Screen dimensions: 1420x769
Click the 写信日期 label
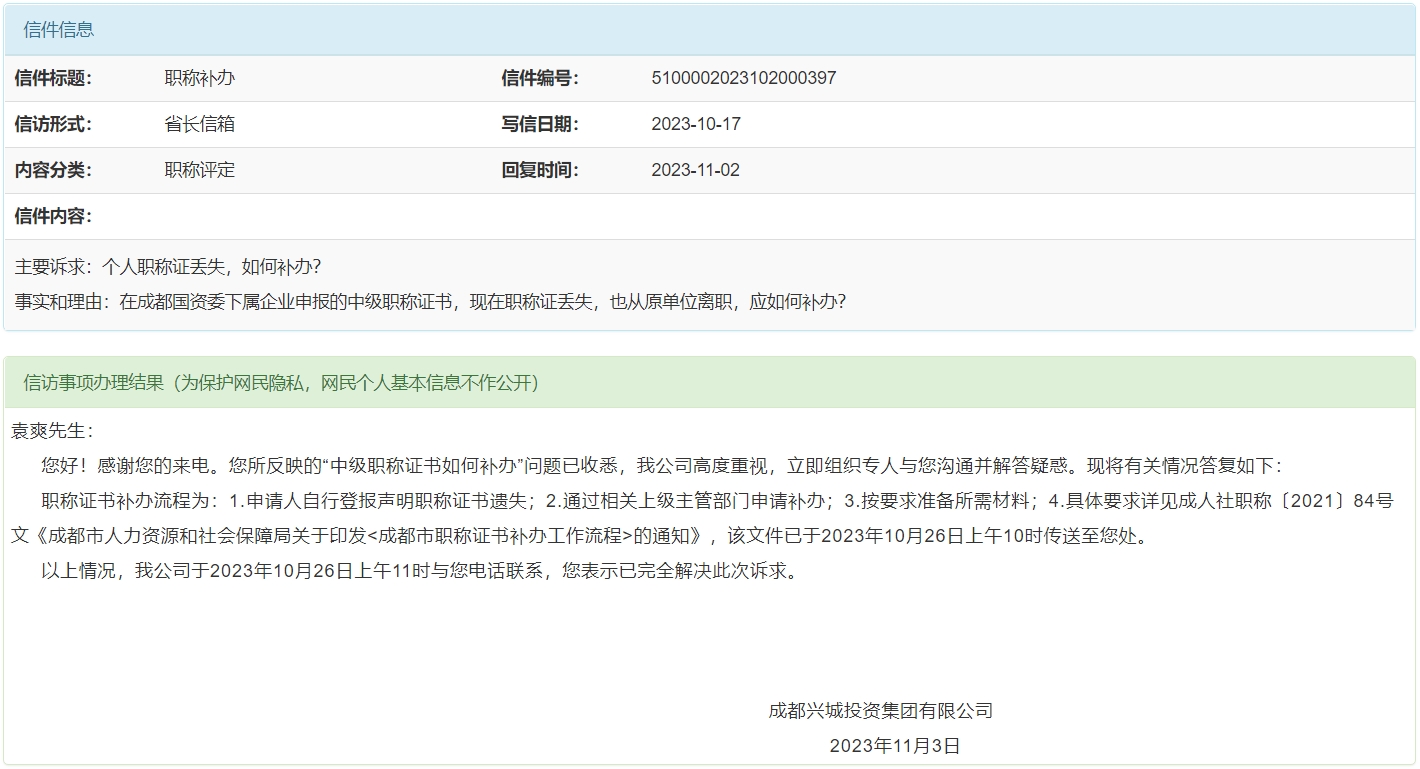540,124
